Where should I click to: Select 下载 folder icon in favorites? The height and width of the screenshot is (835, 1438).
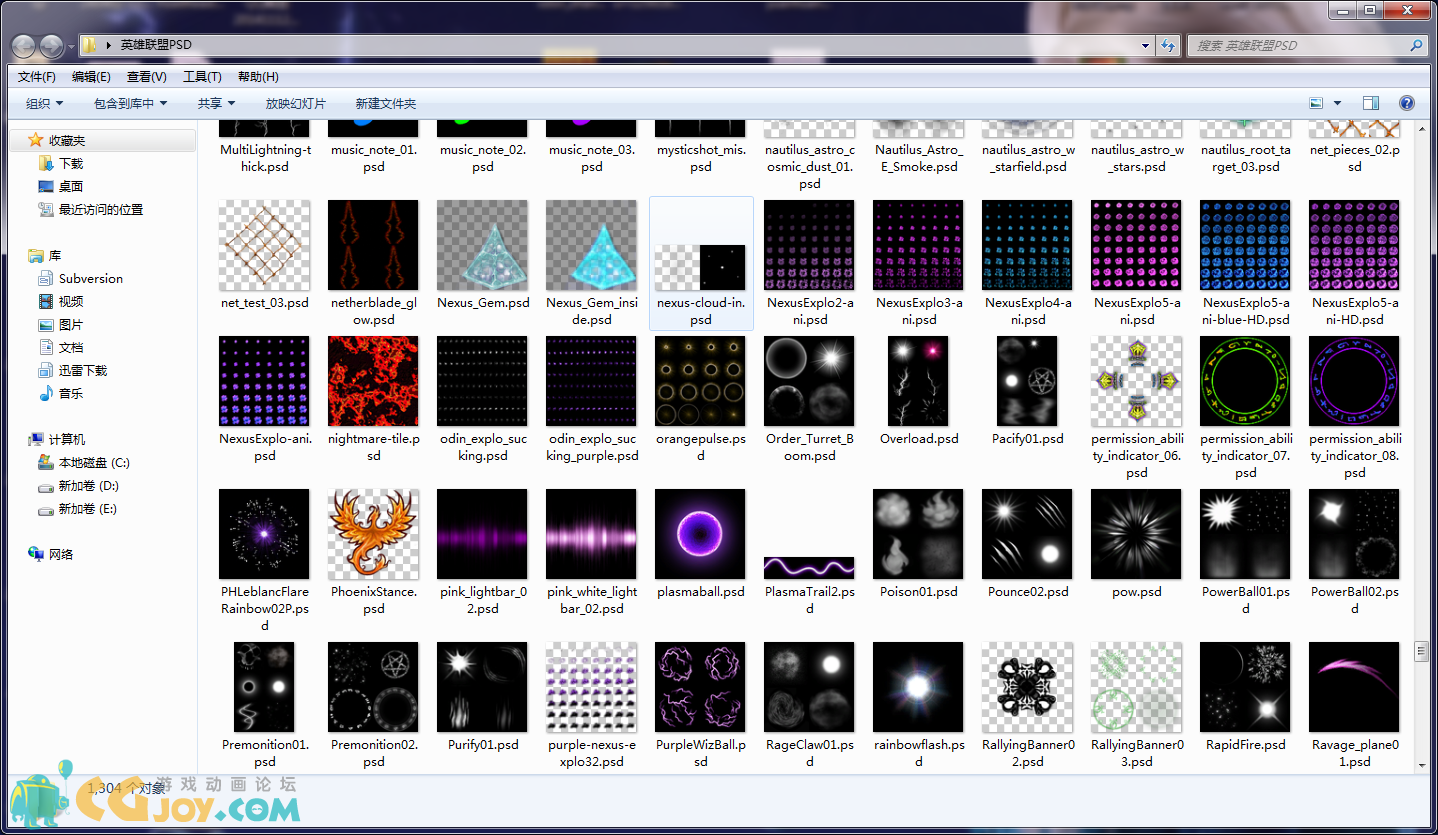[46, 163]
